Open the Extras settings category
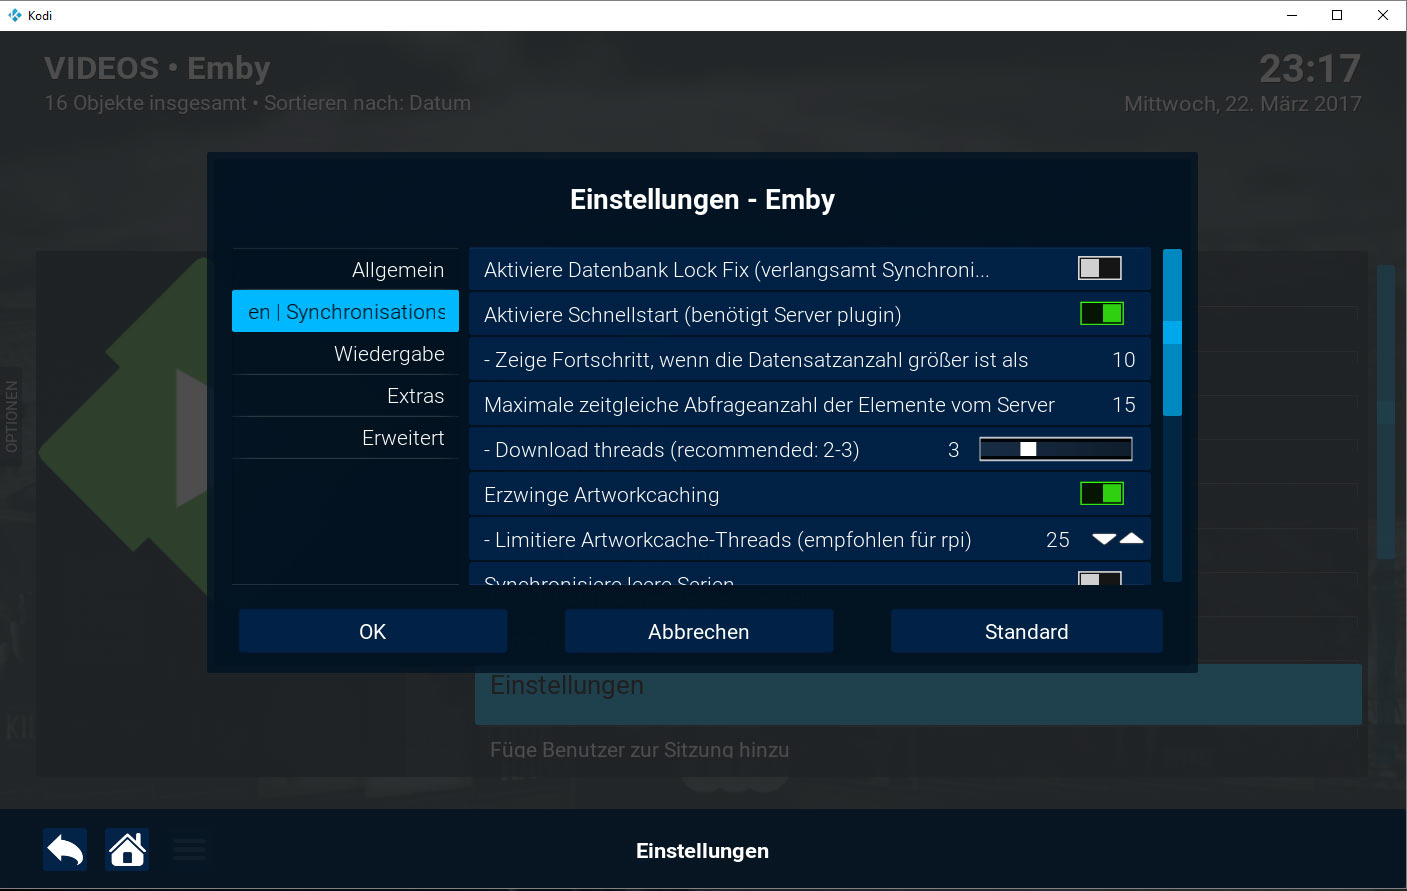This screenshot has height=891, width=1407. point(345,396)
